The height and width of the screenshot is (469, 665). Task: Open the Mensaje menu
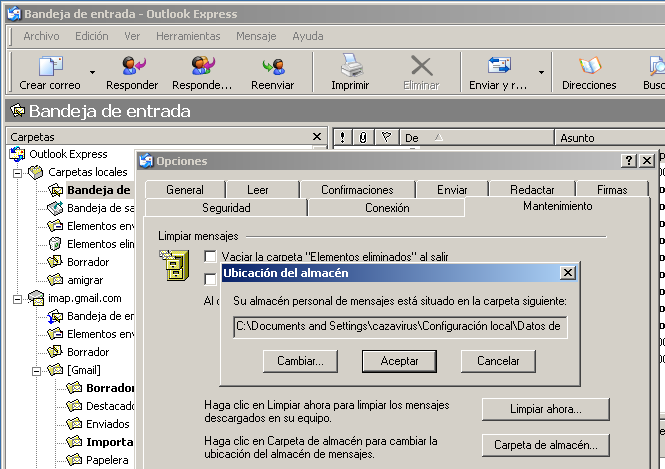pos(256,36)
